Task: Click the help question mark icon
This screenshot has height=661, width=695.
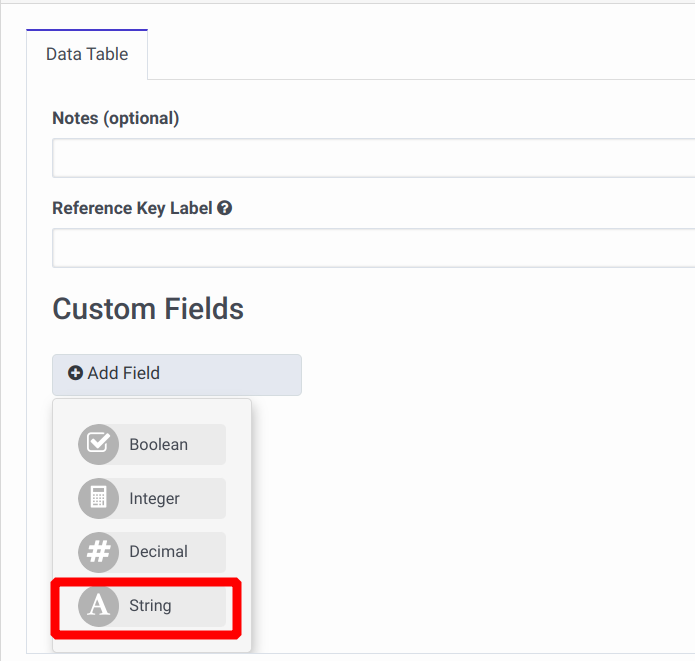Action: 225,209
